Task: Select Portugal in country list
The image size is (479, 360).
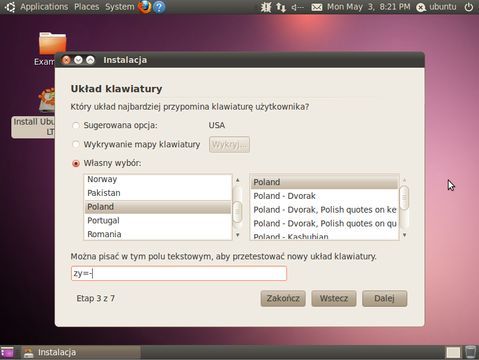Action: coord(158,221)
